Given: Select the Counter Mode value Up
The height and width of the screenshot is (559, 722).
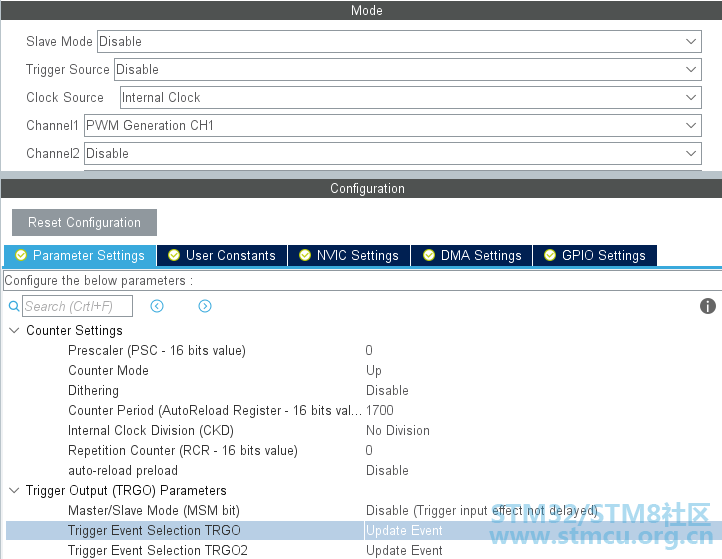Looking at the screenshot, I should pyautogui.click(x=373, y=371).
